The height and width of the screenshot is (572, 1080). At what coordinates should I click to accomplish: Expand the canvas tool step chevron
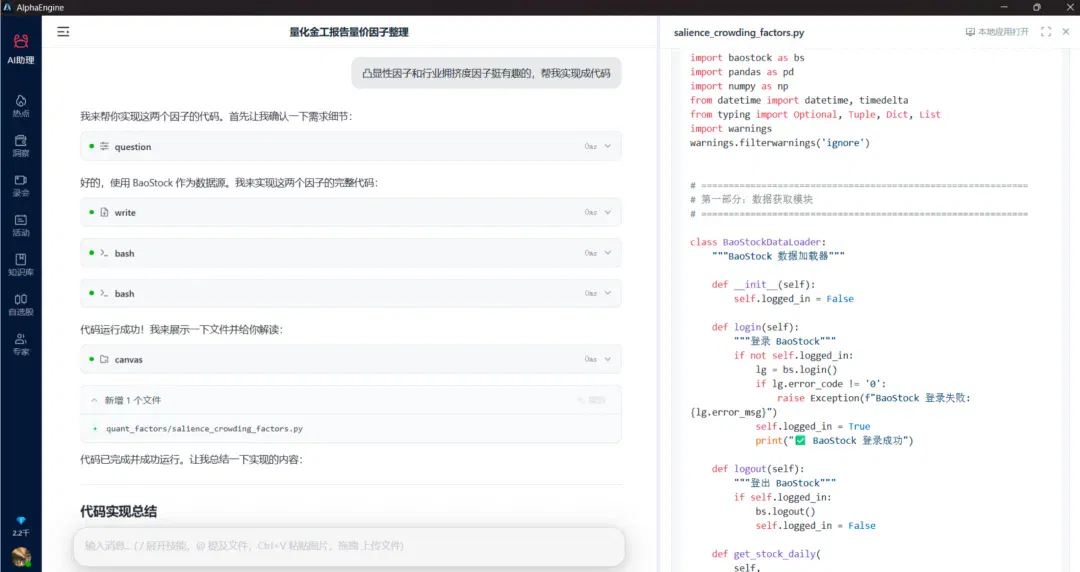pyautogui.click(x=608, y=359)
